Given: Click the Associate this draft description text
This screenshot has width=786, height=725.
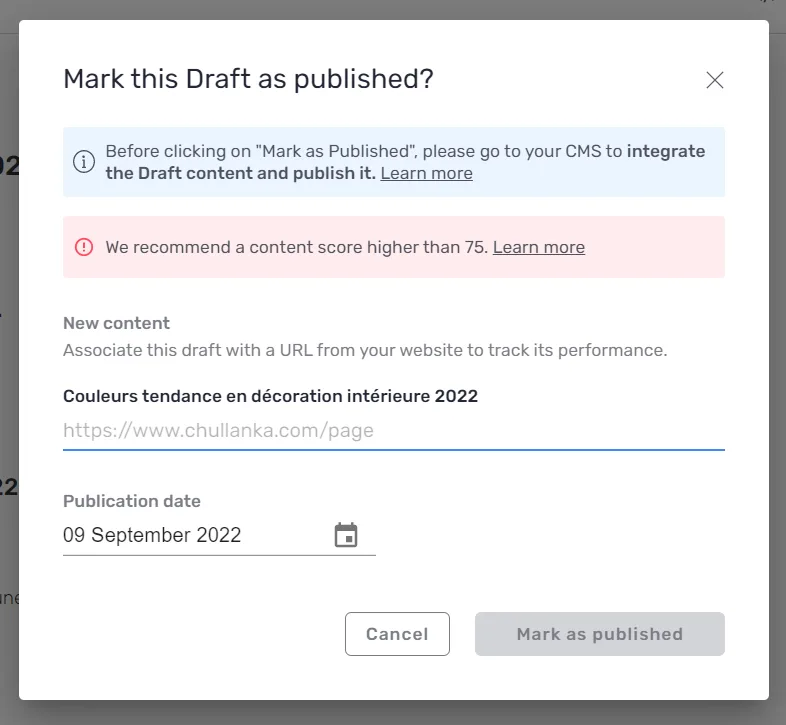Looking at the screenshot, I should pos(365,350).
